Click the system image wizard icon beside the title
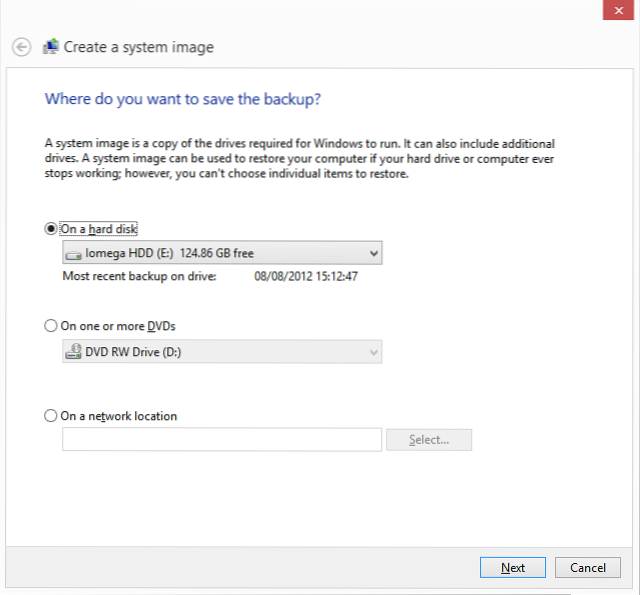 51,47
